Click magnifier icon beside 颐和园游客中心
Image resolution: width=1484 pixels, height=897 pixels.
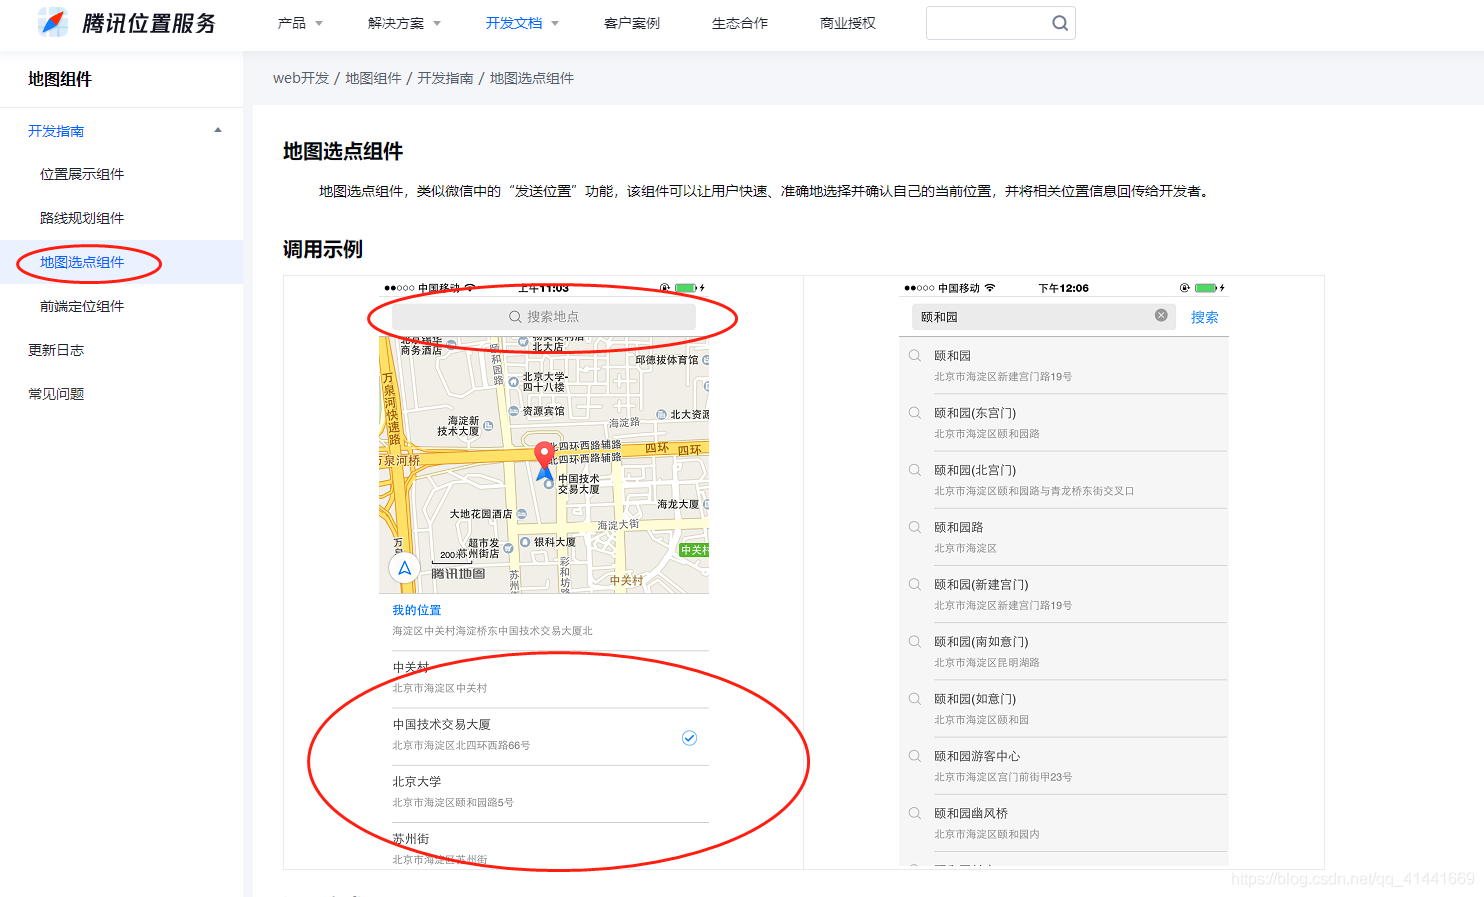[x=914, y=755]
